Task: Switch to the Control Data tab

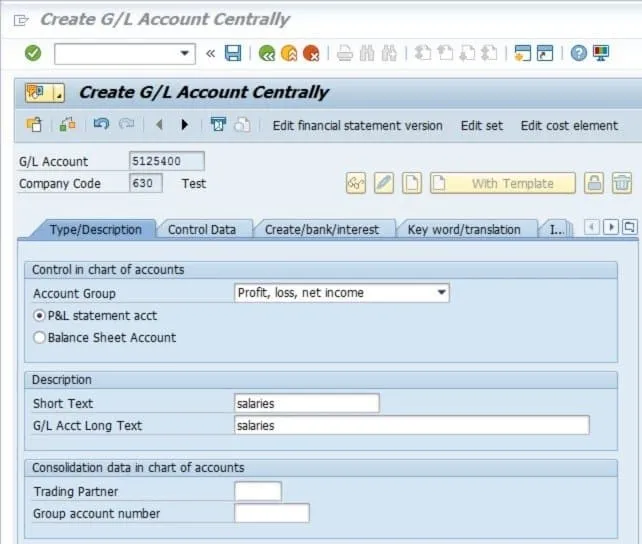Action: [202, 229]
